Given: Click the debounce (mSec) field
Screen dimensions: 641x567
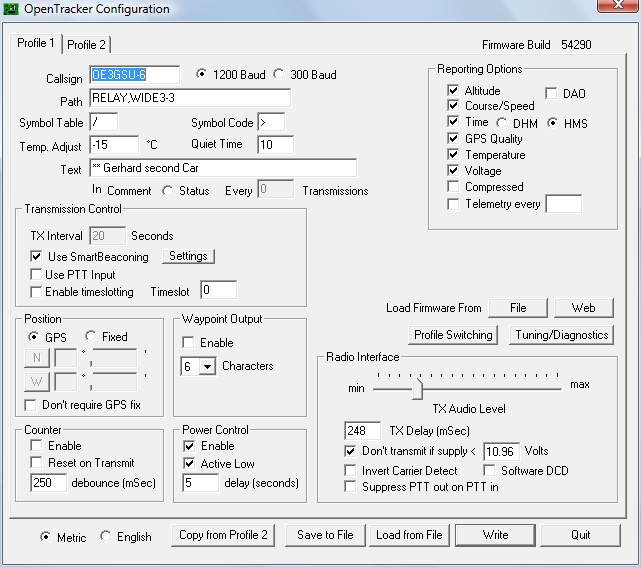Looking at the screenshot, I should tap(48, 482).
